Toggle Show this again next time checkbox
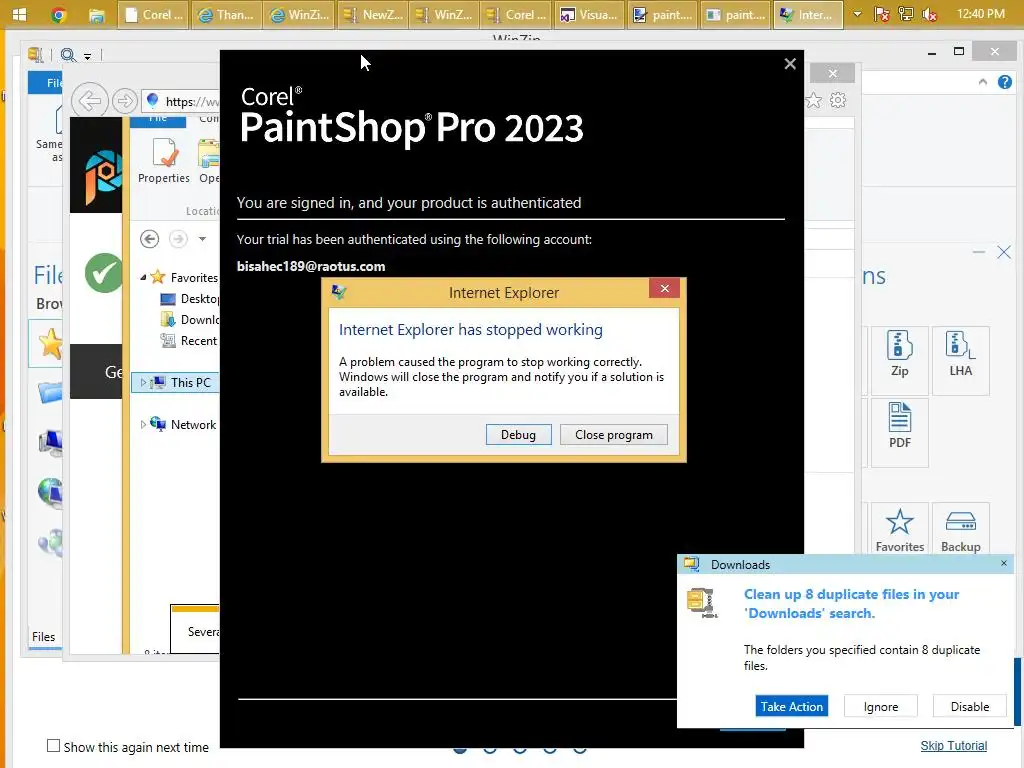This screenshot has width=1024, height=768. tap(54, 746)
